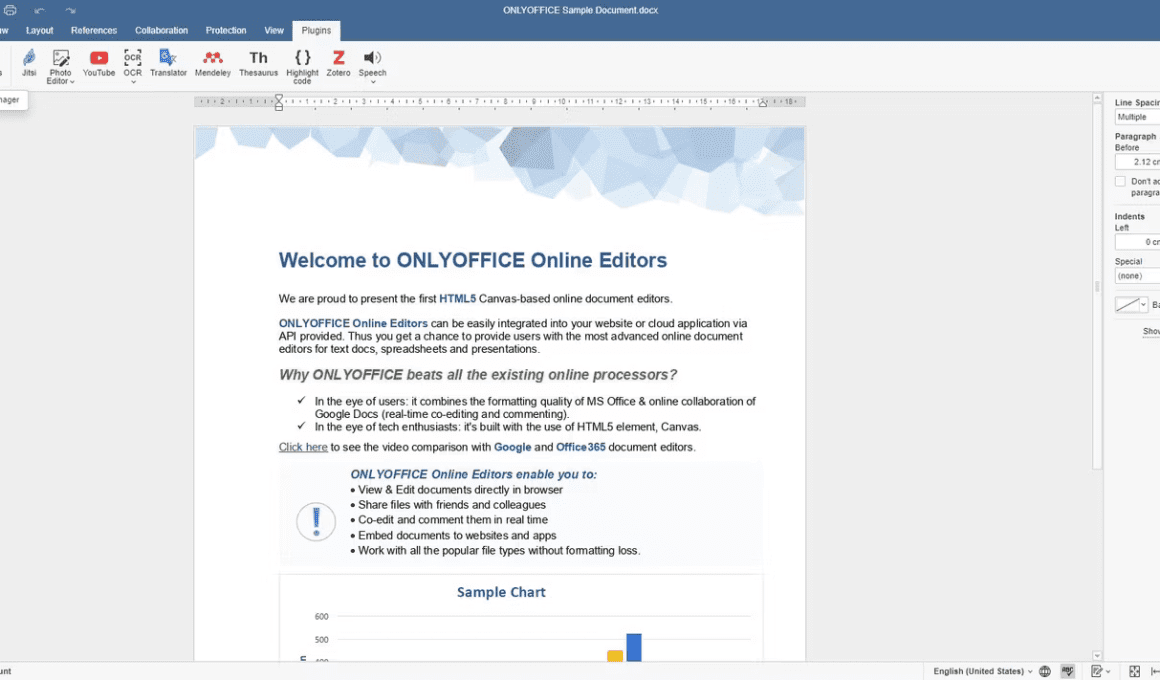
Task: Click the Office365 link in the document
Action: (x=581, y=447)
